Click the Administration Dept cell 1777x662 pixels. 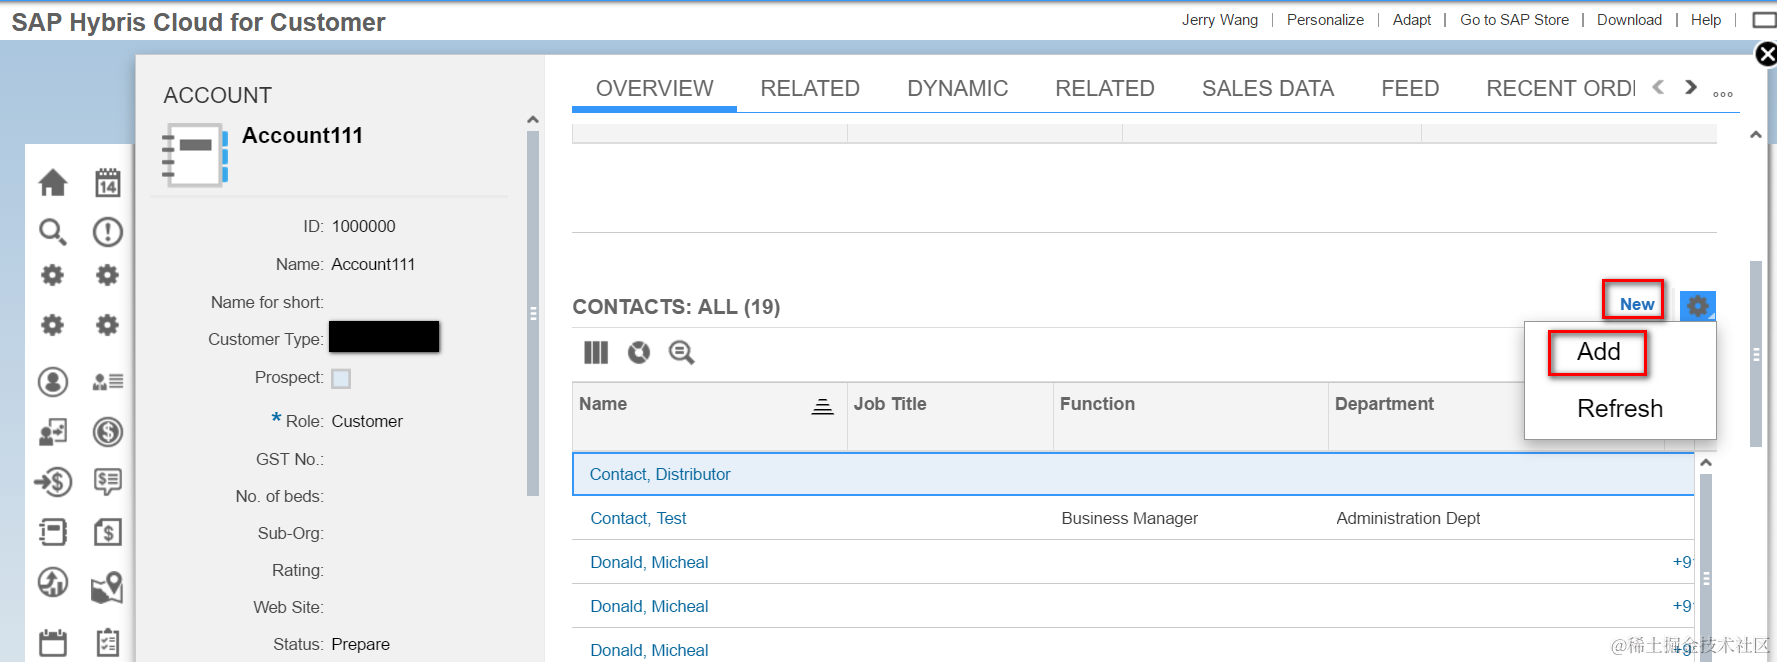click(x=1408, y=518)
